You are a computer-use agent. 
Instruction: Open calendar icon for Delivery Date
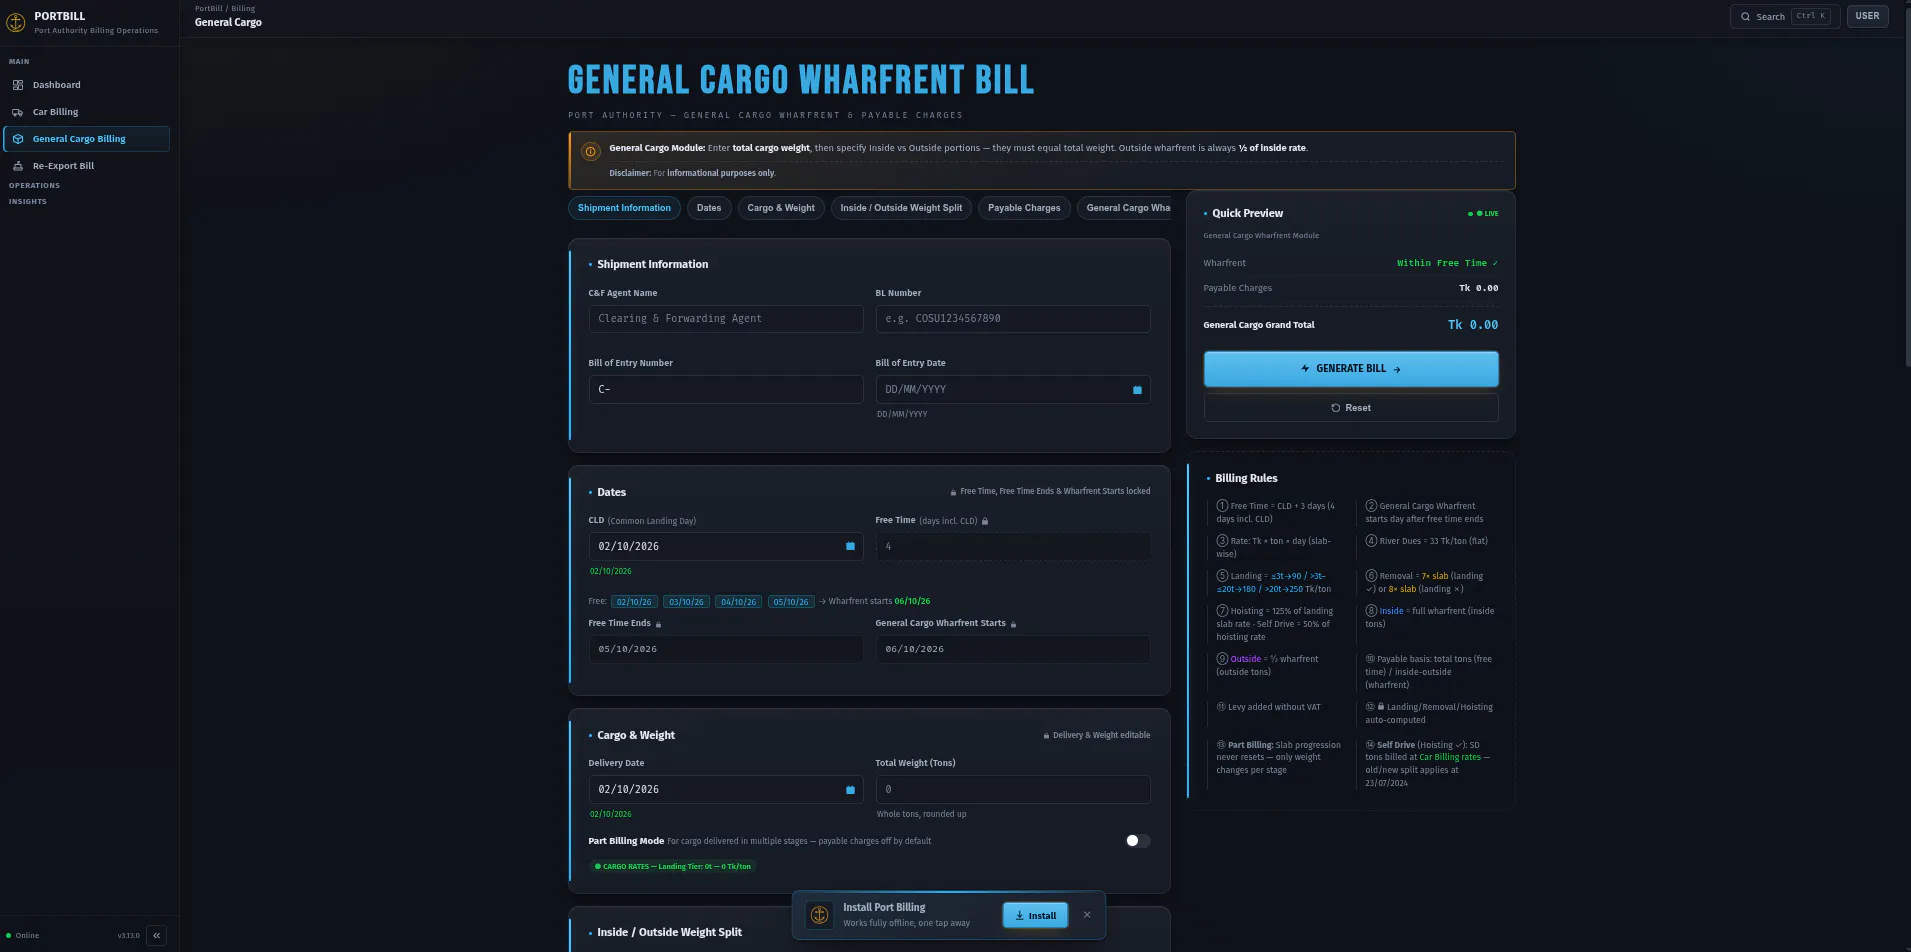(x=850, y=789)
